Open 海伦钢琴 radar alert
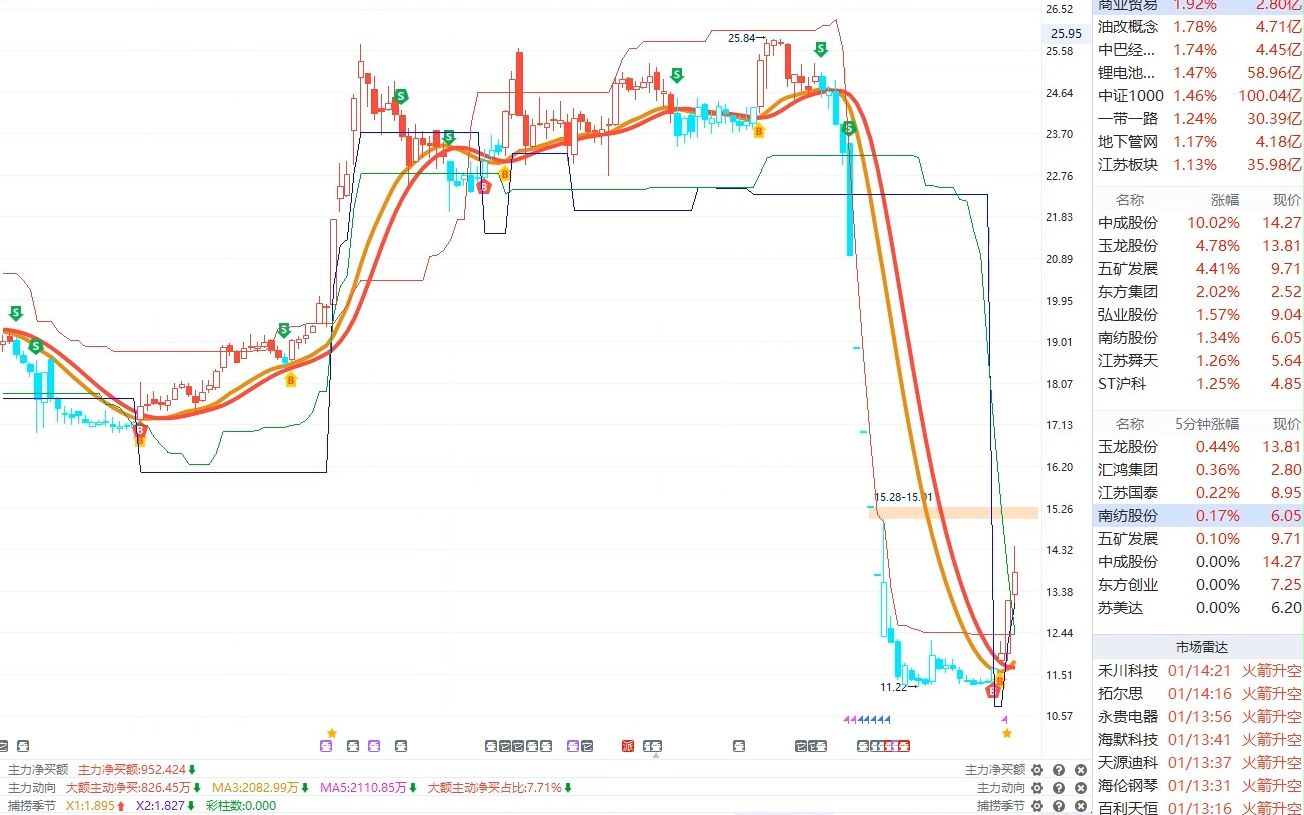Viewport: 1304px width, 815px height. 1198,785
